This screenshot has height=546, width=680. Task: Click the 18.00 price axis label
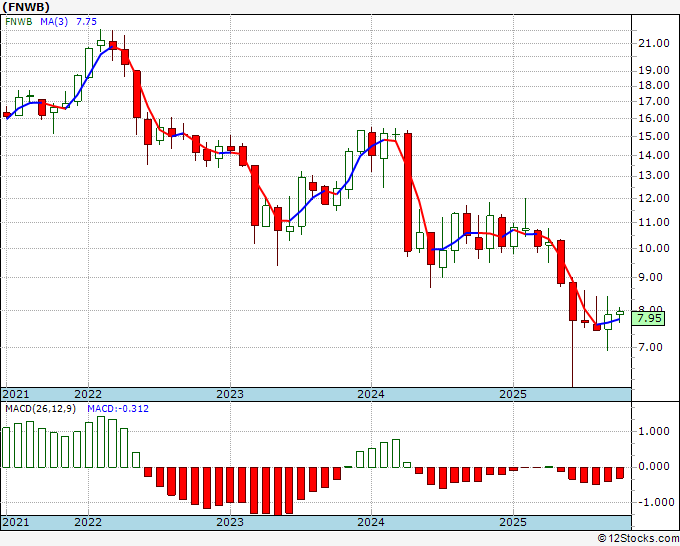tap(654, 85)
